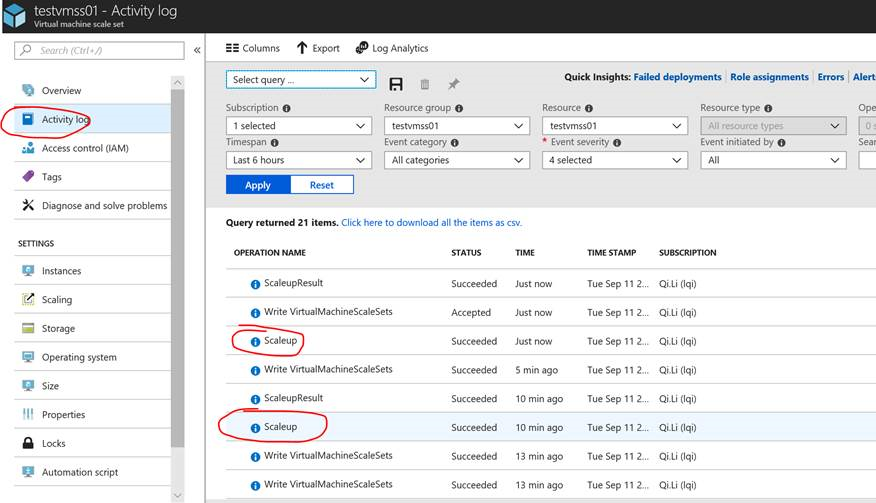Click the download all items as csv link
Screen dimensions: 876x503
point(431,223)
